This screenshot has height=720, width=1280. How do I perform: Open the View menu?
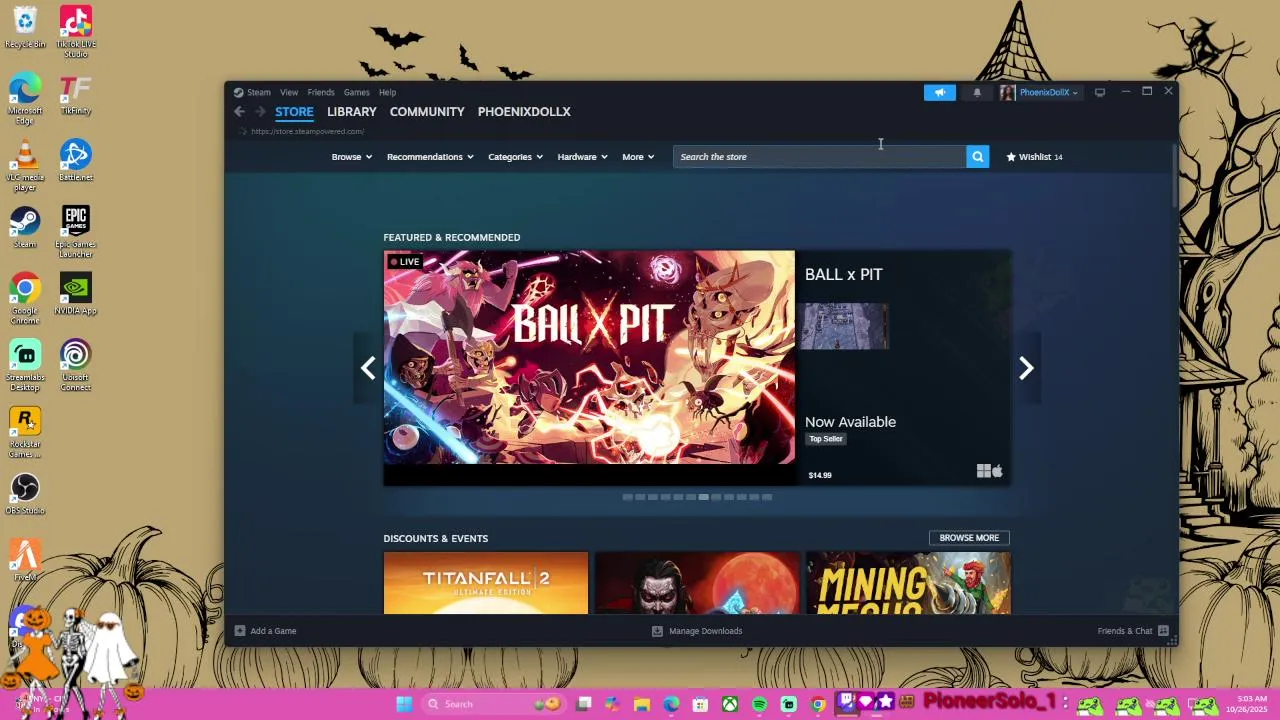tap(289, 92)
